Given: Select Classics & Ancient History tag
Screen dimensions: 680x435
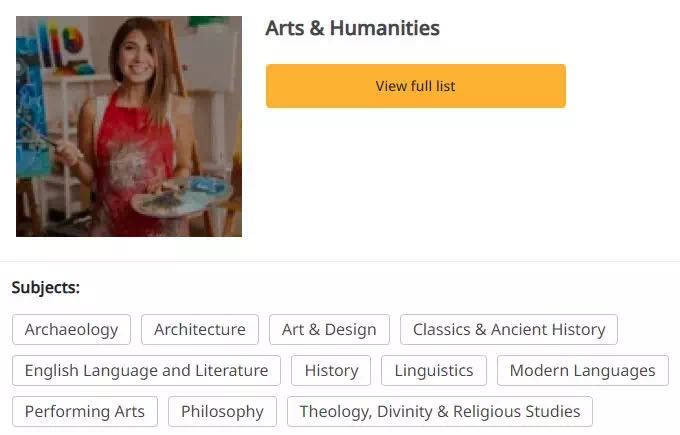Looking at the screenshot, I should (x=509, y=329).
